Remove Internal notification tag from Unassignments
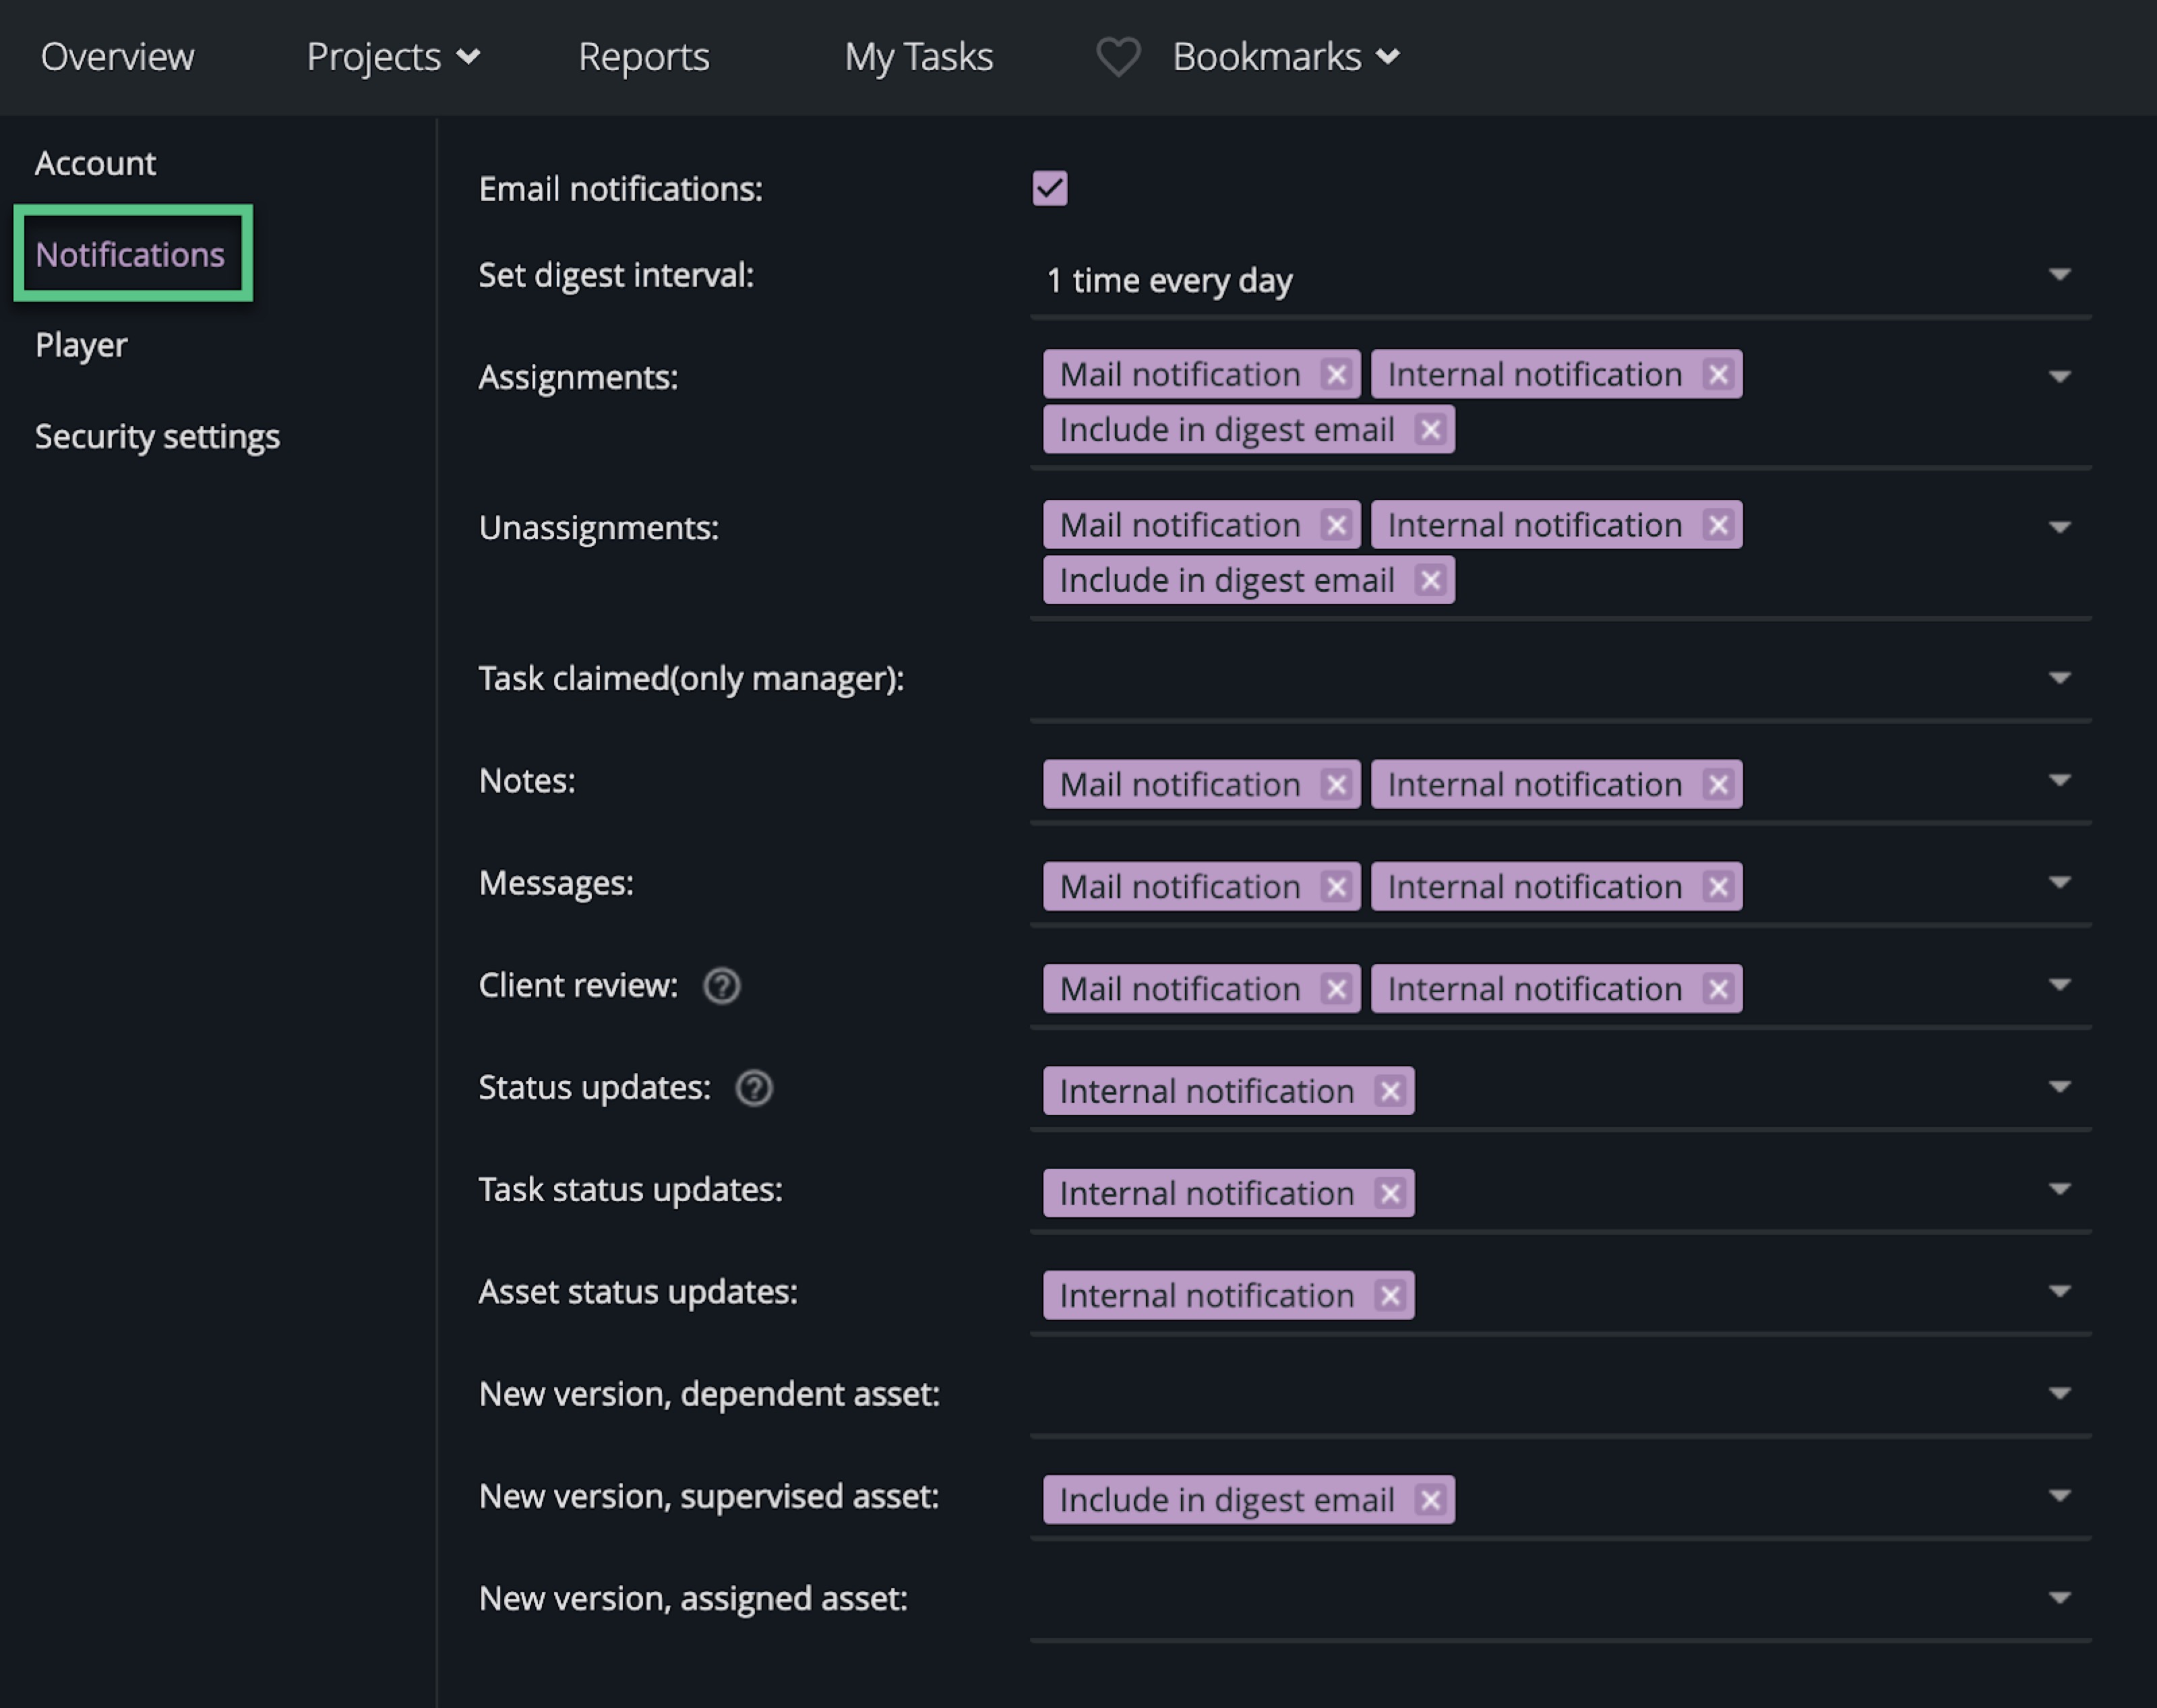Screen dimensions: 2157x1708 (x=1718, y=525)
